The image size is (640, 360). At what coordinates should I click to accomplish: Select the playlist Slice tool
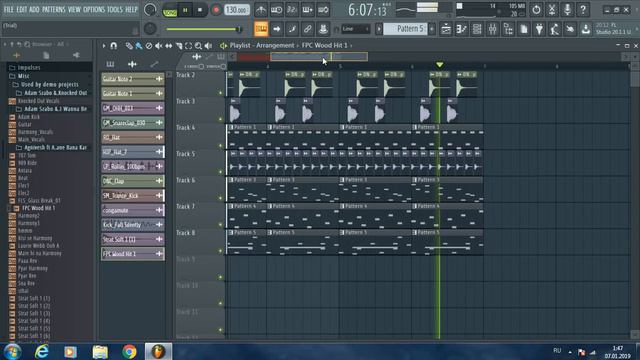coord(179,46)
